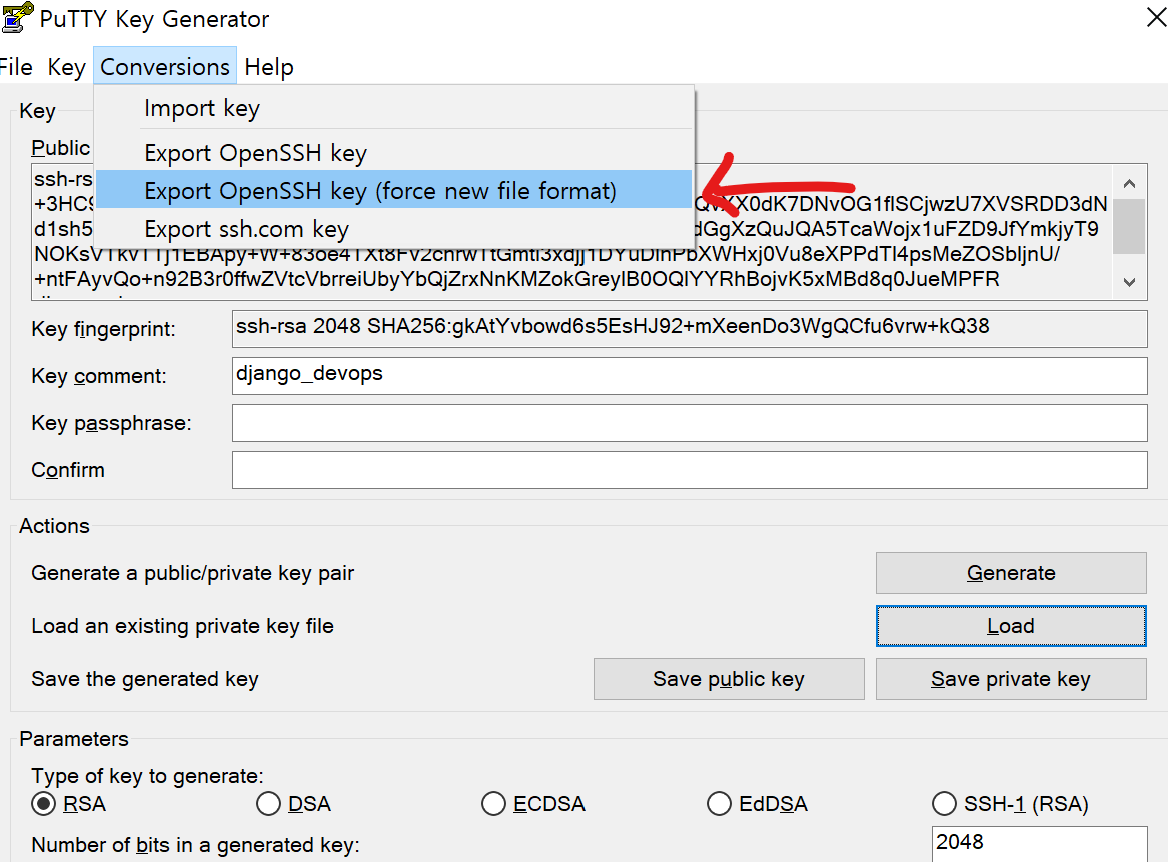Image resolution: width=1168 pixels, height=862 pixels.
Task: Click the Key passphrase label
Action: point(111,423)
